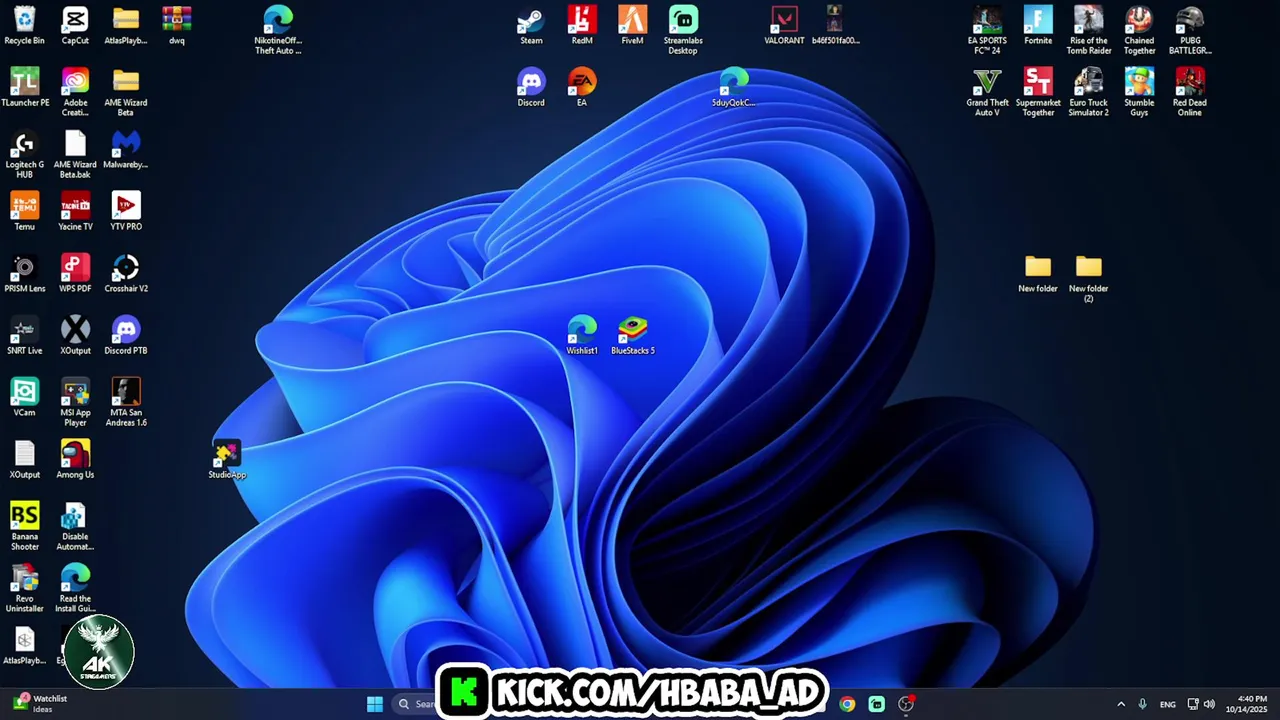Image resolution: width=1280 pixels, height=720 pixels.
Task: Launch Steam from the desktop
Action: coord(531,26)
